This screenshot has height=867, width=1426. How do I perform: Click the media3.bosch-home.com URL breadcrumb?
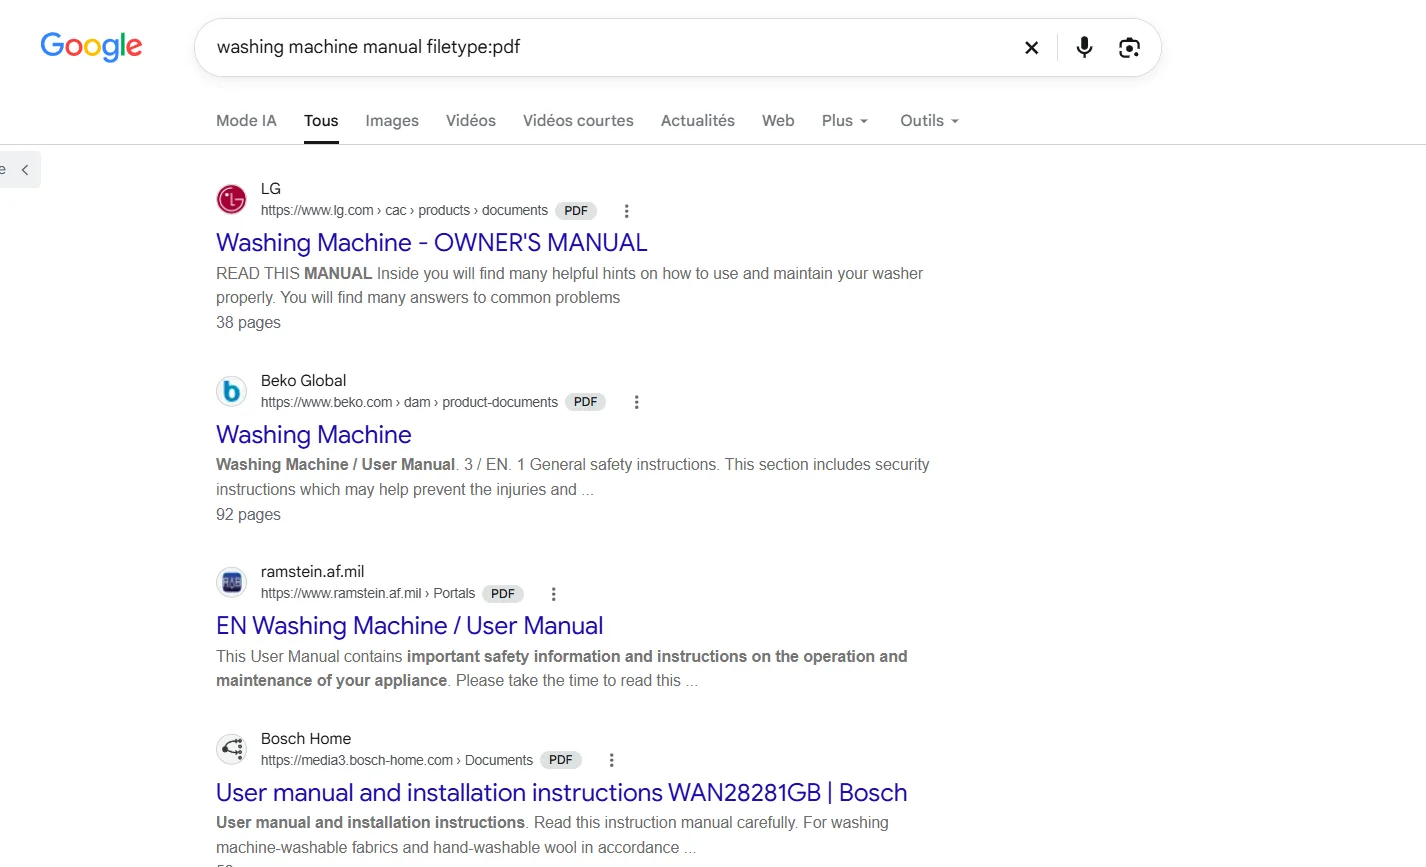397,760
